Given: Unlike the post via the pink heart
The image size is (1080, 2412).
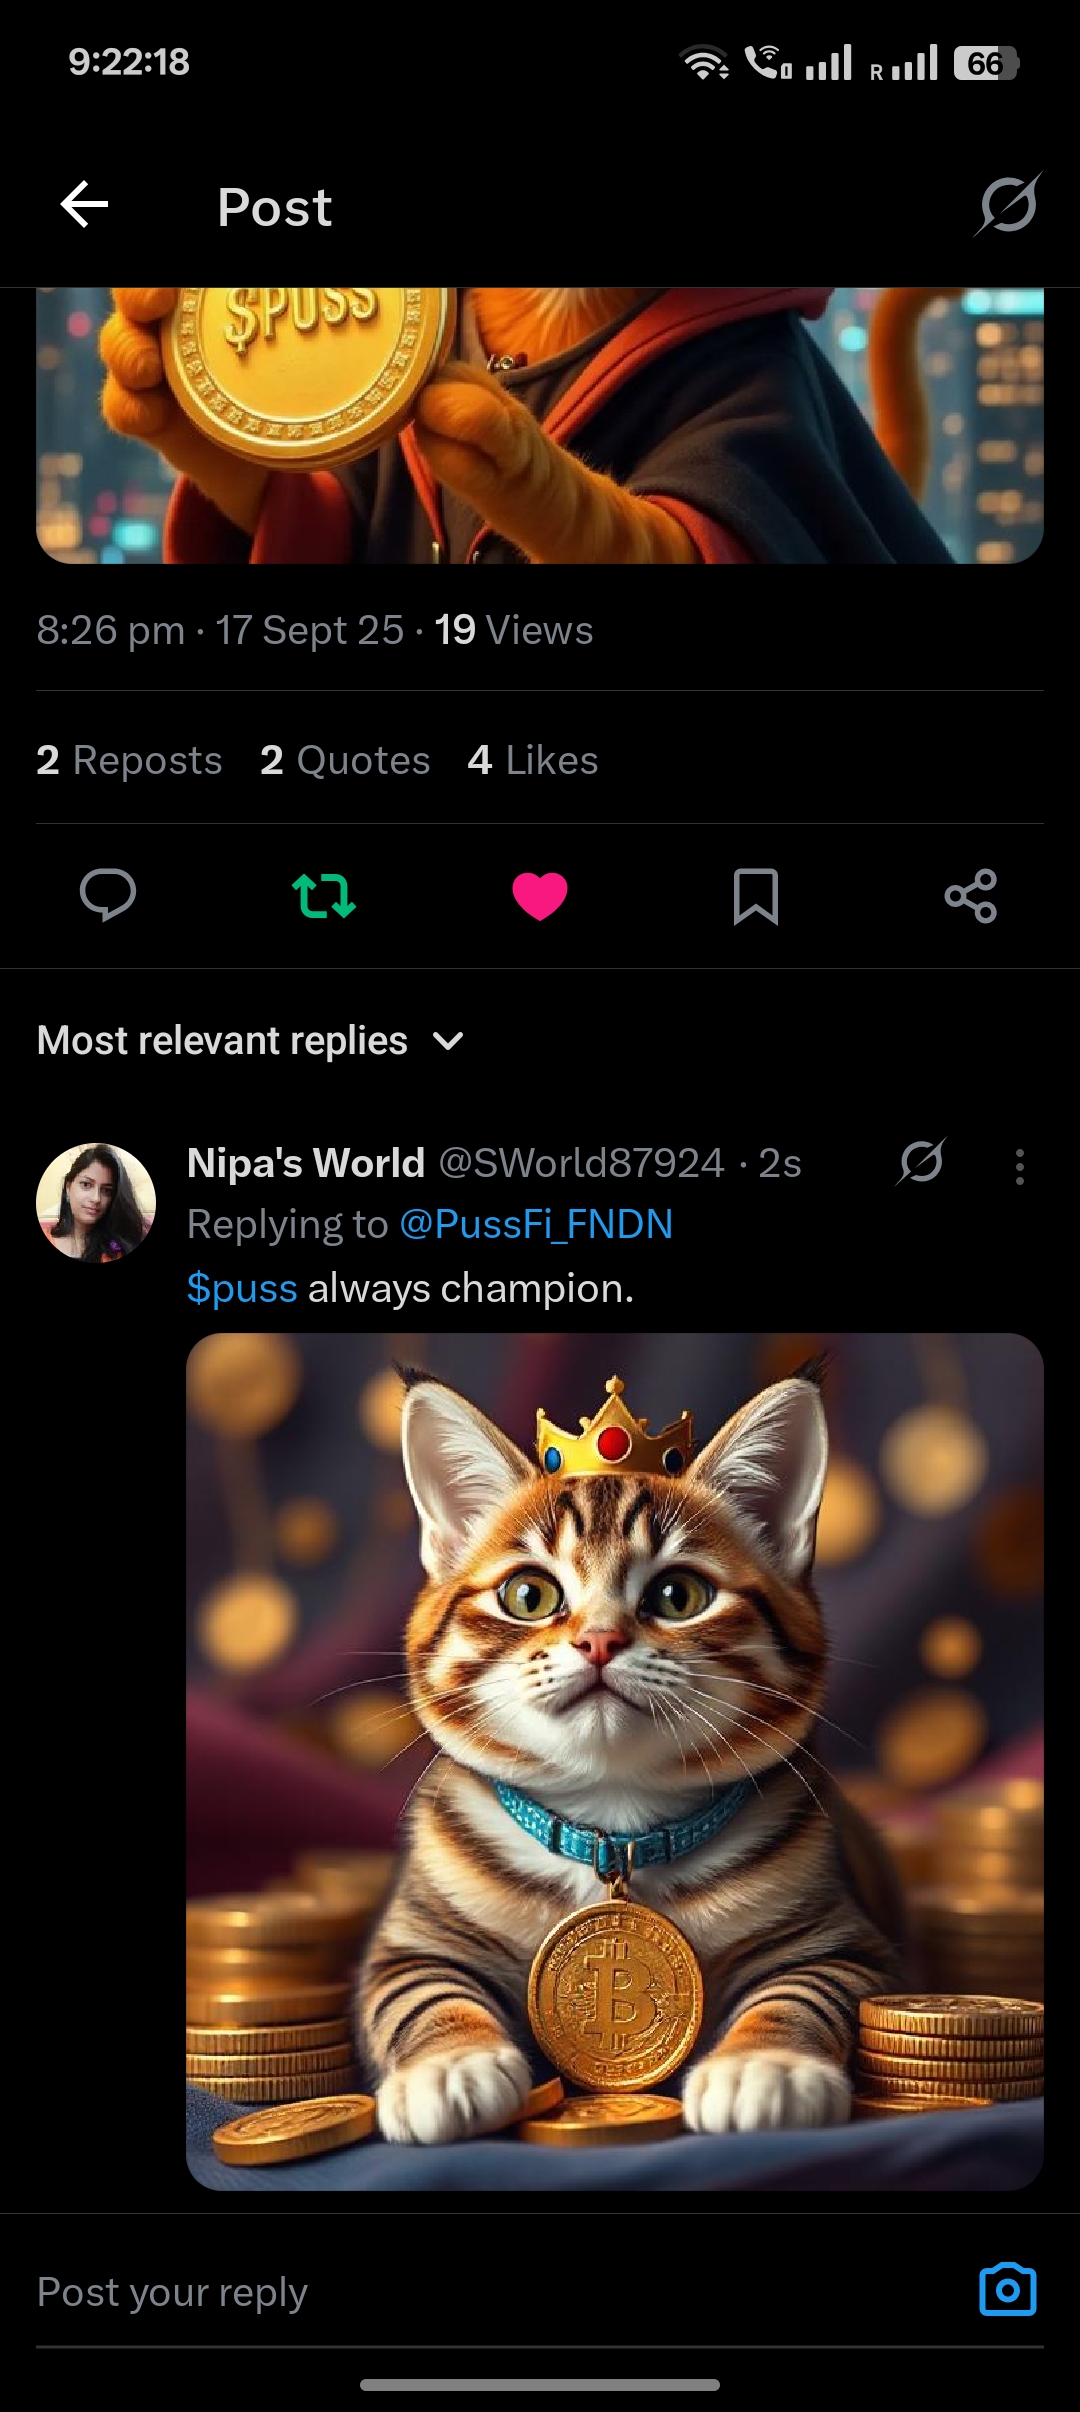Looking at the screenshot, I should pyautogui.click(x=540, y=895).
